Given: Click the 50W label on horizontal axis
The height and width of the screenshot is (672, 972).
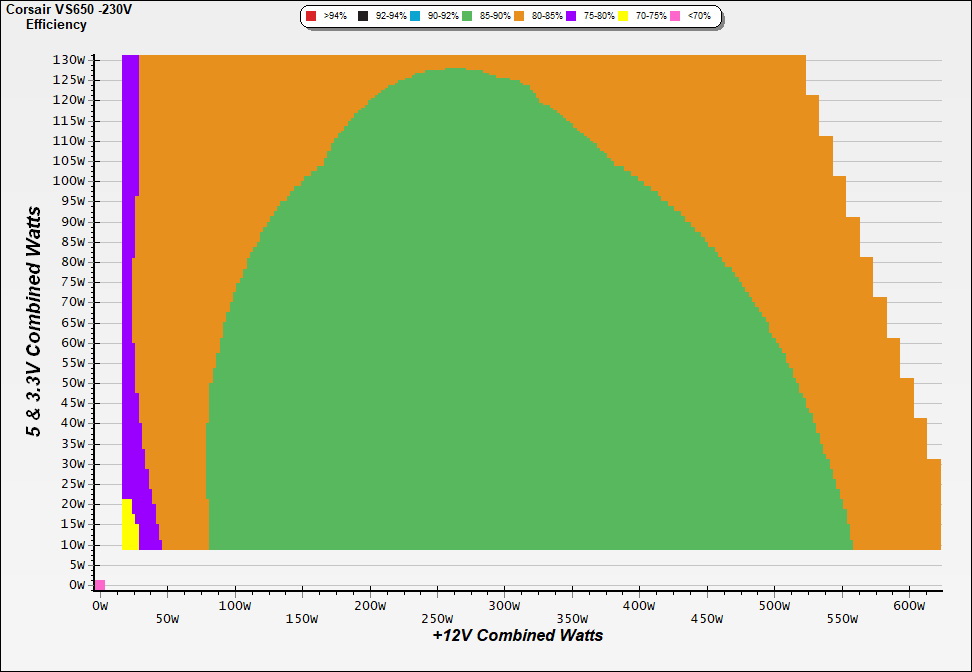Looking at the screenshot, I should pos(167,619).
